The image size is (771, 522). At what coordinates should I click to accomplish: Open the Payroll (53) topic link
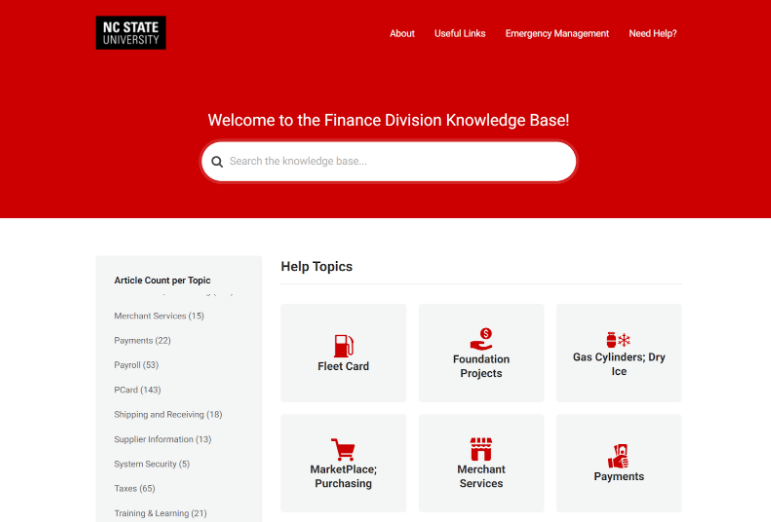136,365
